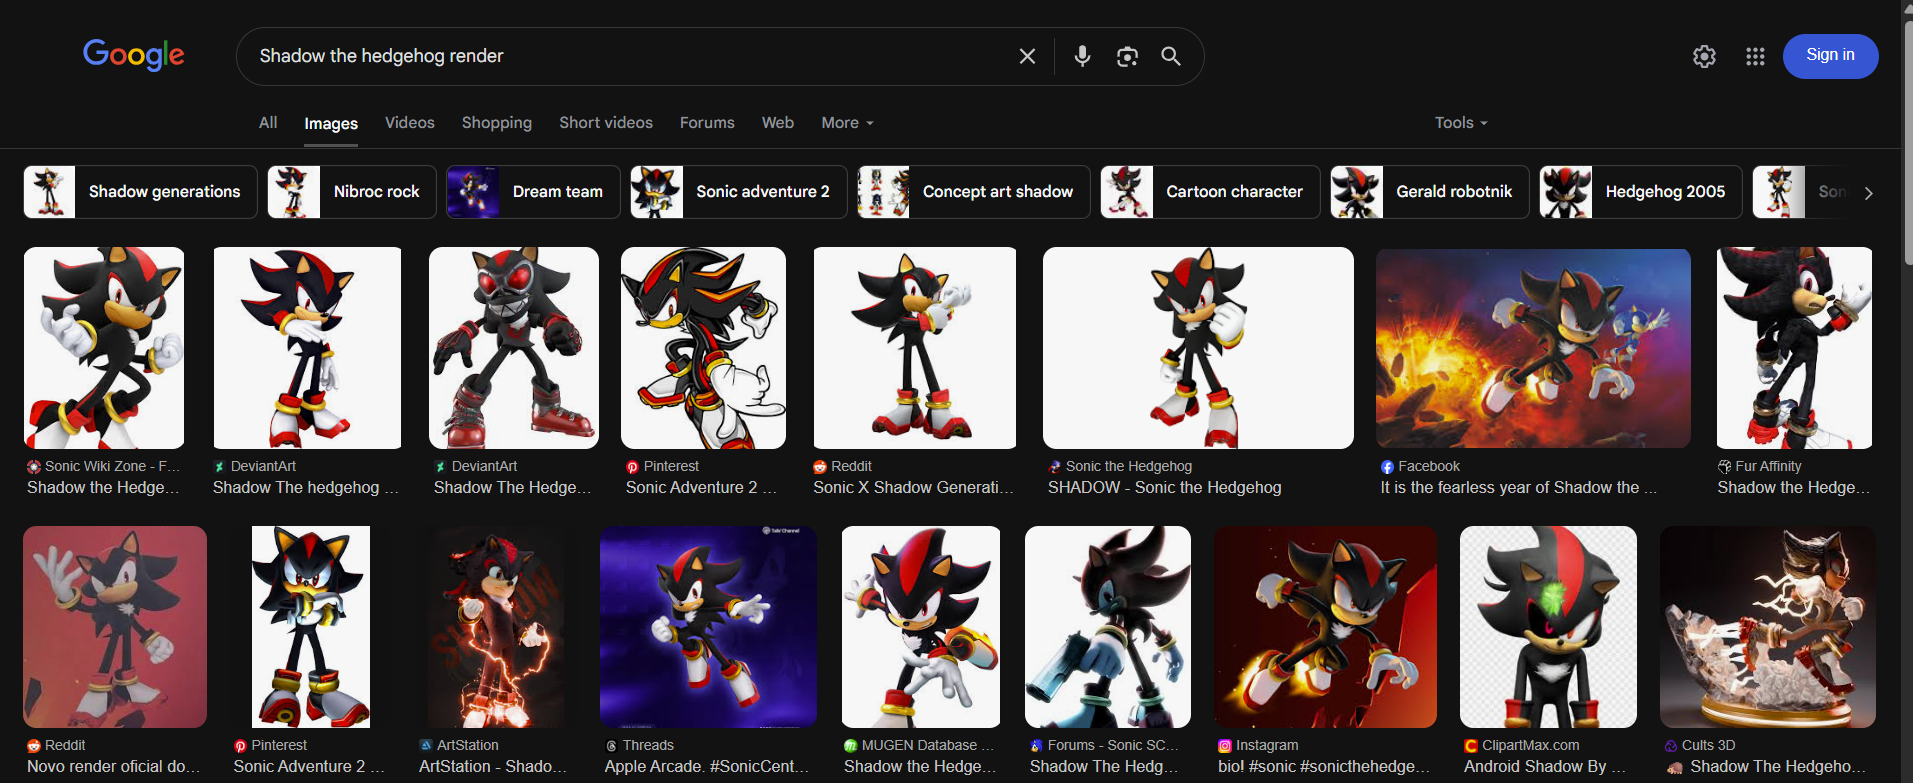Start voice search with microphone icon
Viewport: 1913px width, 783px height.
pos(1082,56)
